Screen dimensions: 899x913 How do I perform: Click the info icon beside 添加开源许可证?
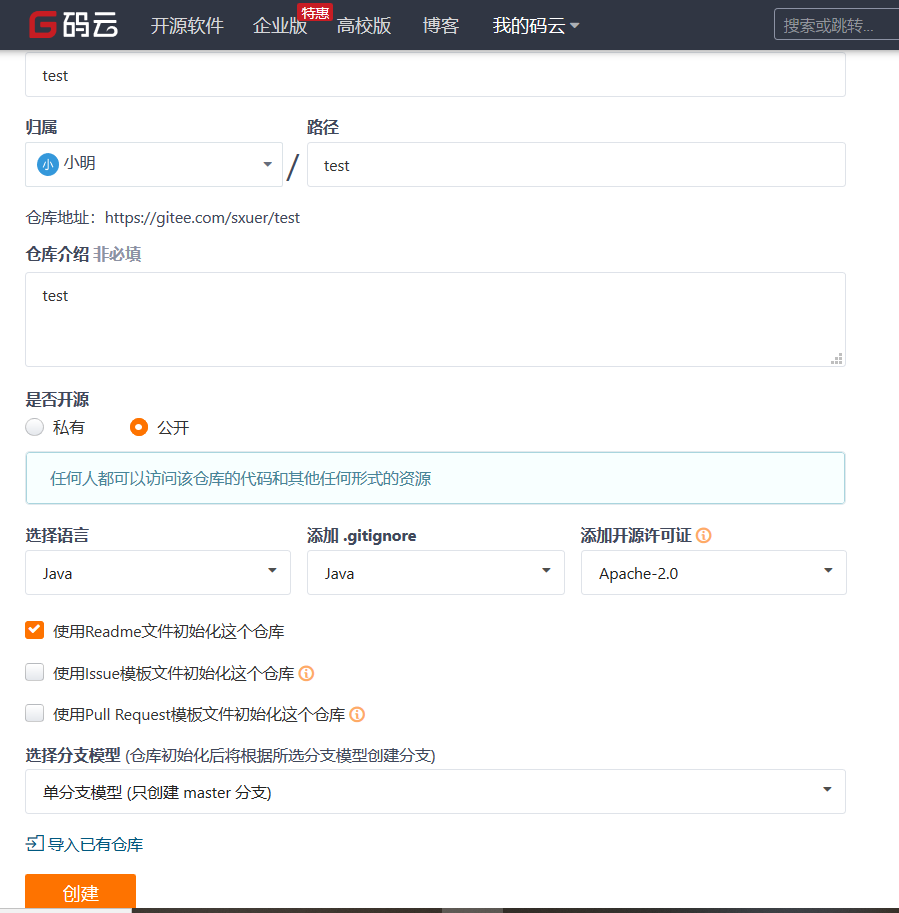(703, 535)
